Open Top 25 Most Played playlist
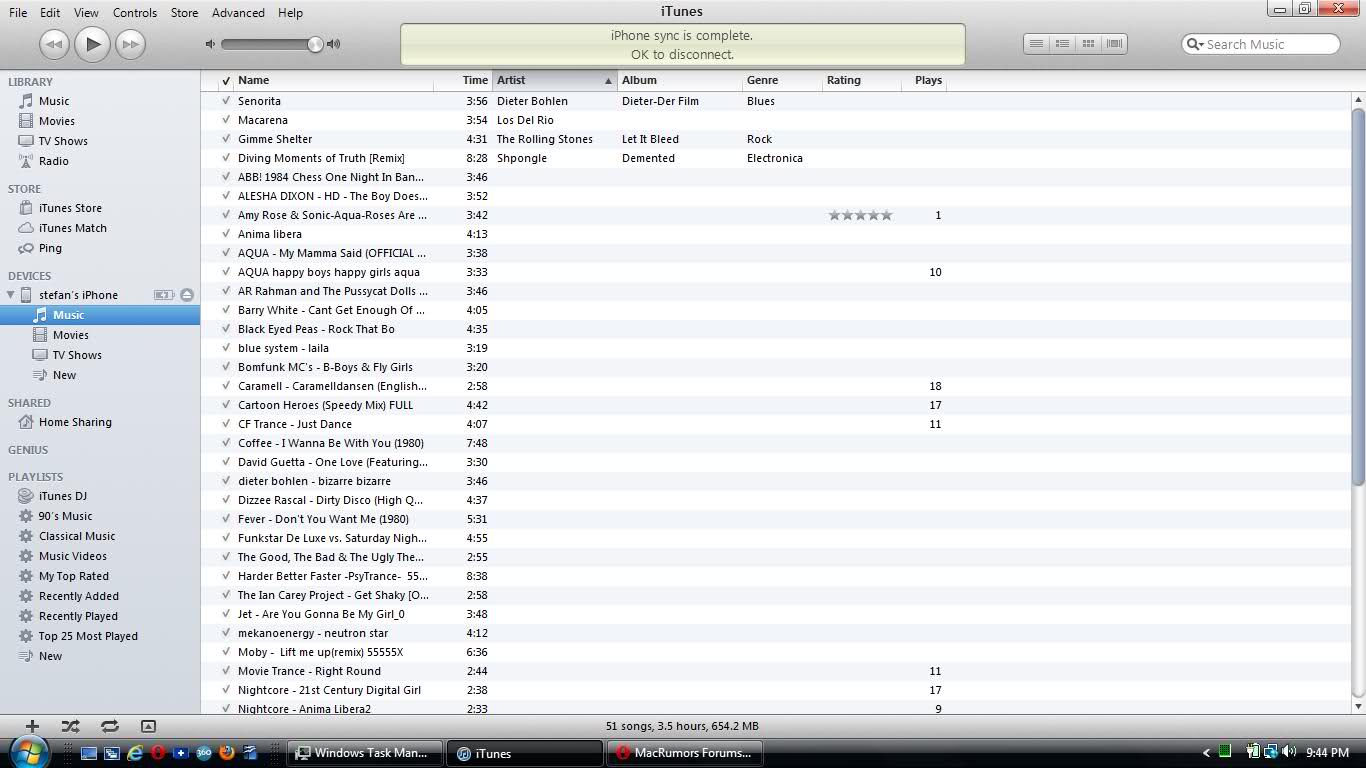 point(88,636)
